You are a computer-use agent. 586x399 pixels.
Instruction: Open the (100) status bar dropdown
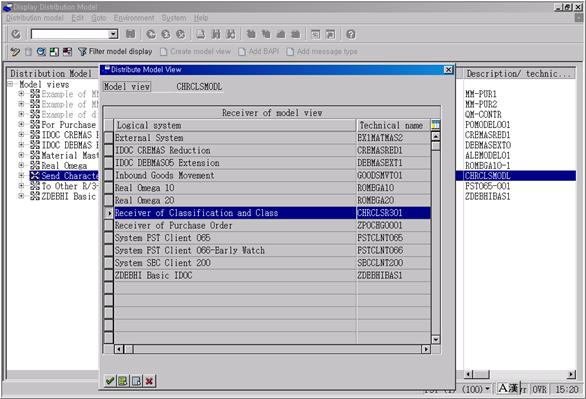[487, 389]
